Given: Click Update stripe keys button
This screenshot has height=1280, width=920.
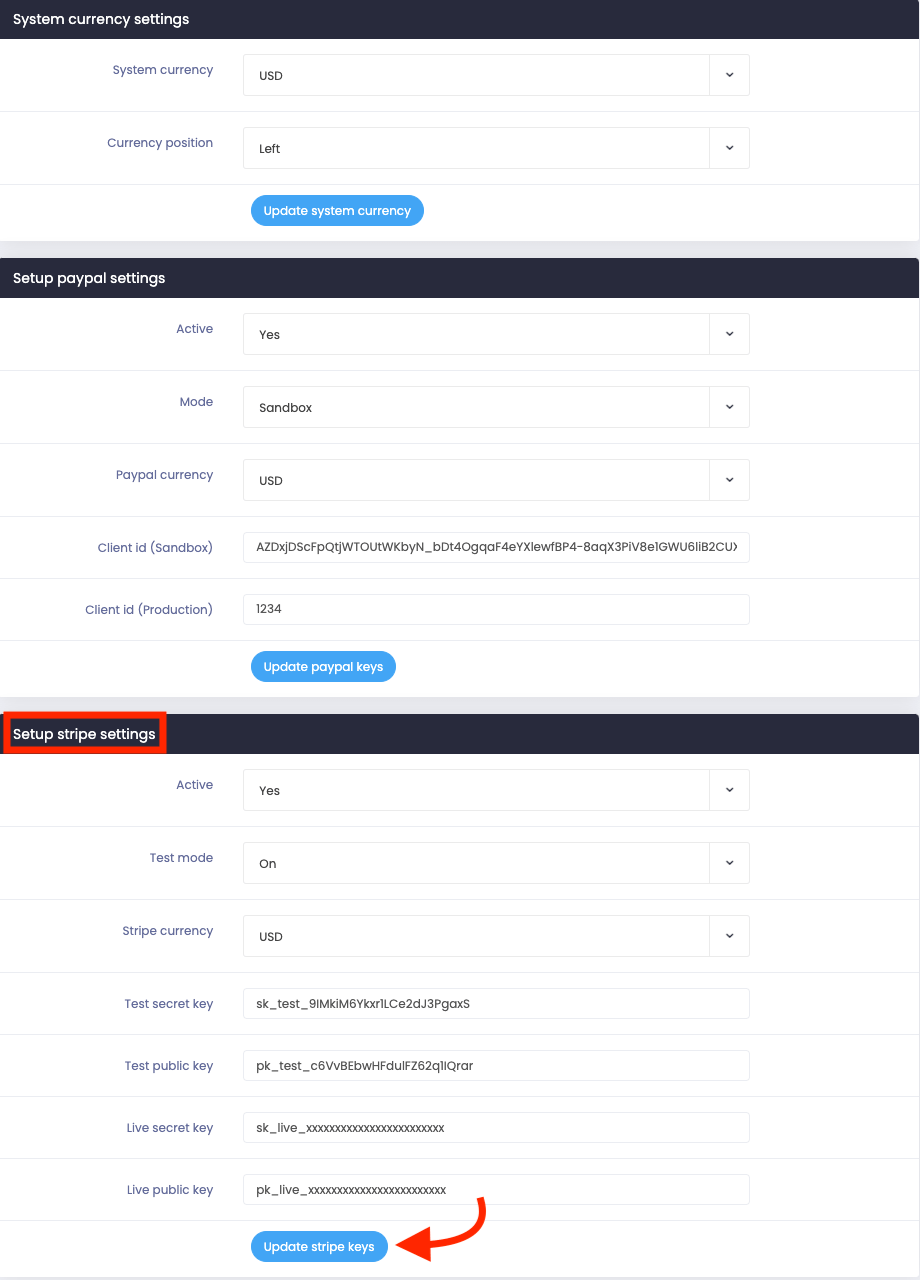Looking at the screenshot, I should pyautogui.click(x=319, y=1247).
